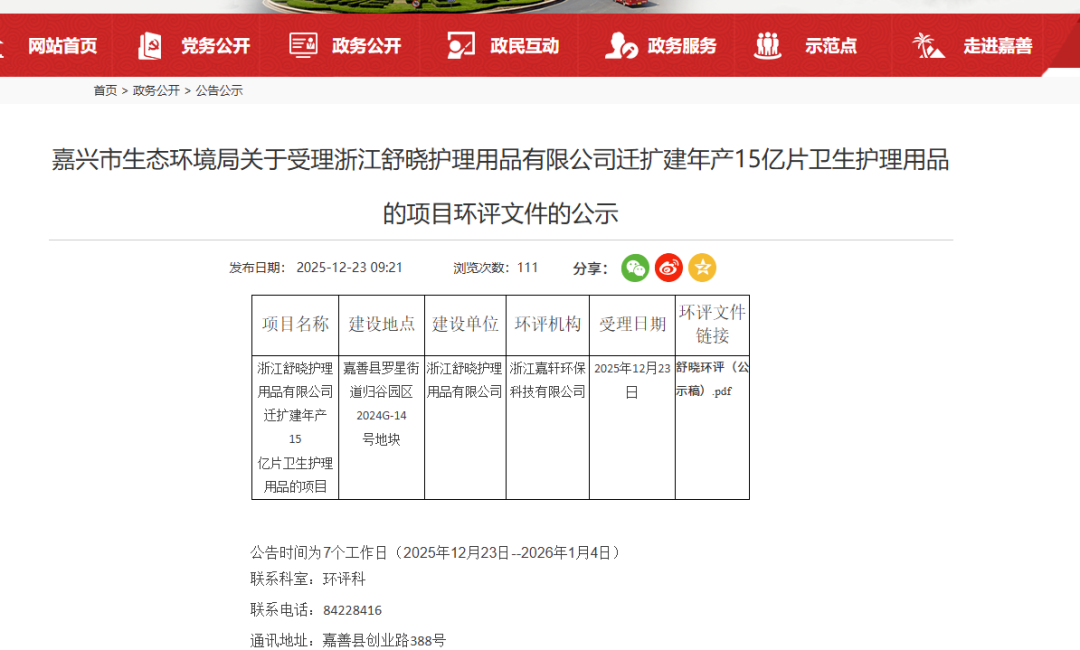Click the WeChat share icon
The image size is (1080, 650).
635,268
